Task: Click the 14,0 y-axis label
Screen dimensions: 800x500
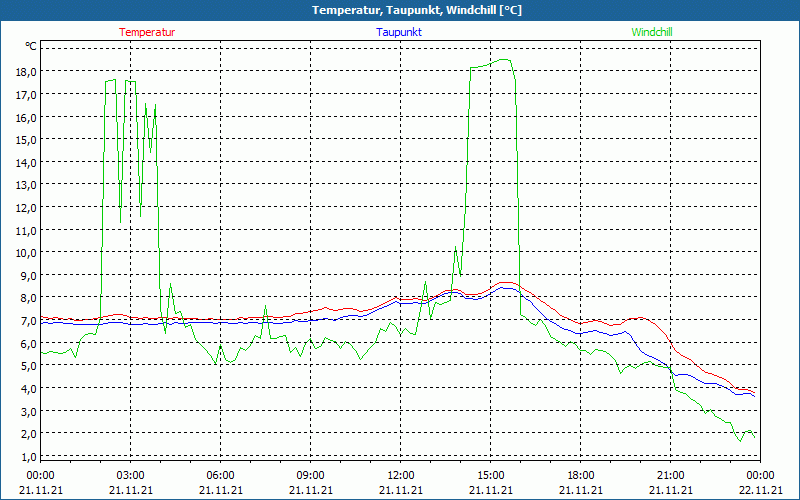Action: (x=26, y=163)
